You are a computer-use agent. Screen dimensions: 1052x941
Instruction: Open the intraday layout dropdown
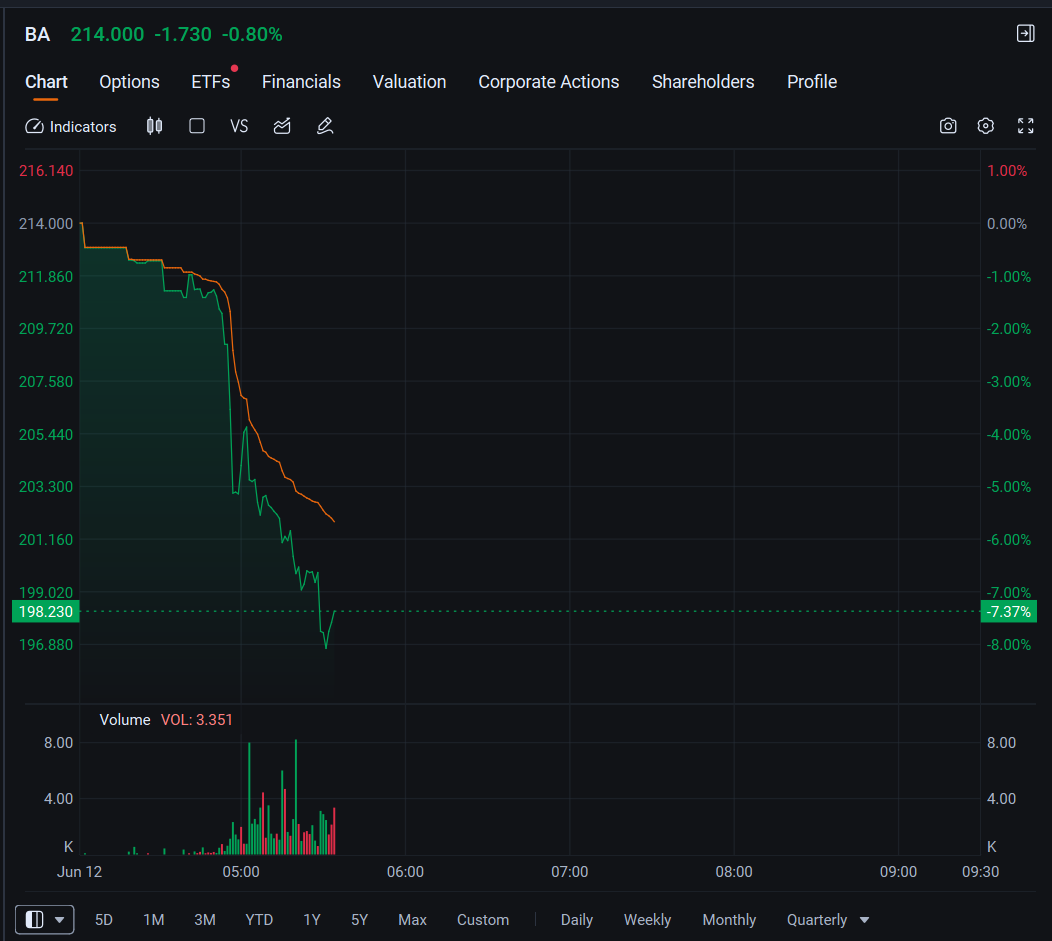coord(44,920)
